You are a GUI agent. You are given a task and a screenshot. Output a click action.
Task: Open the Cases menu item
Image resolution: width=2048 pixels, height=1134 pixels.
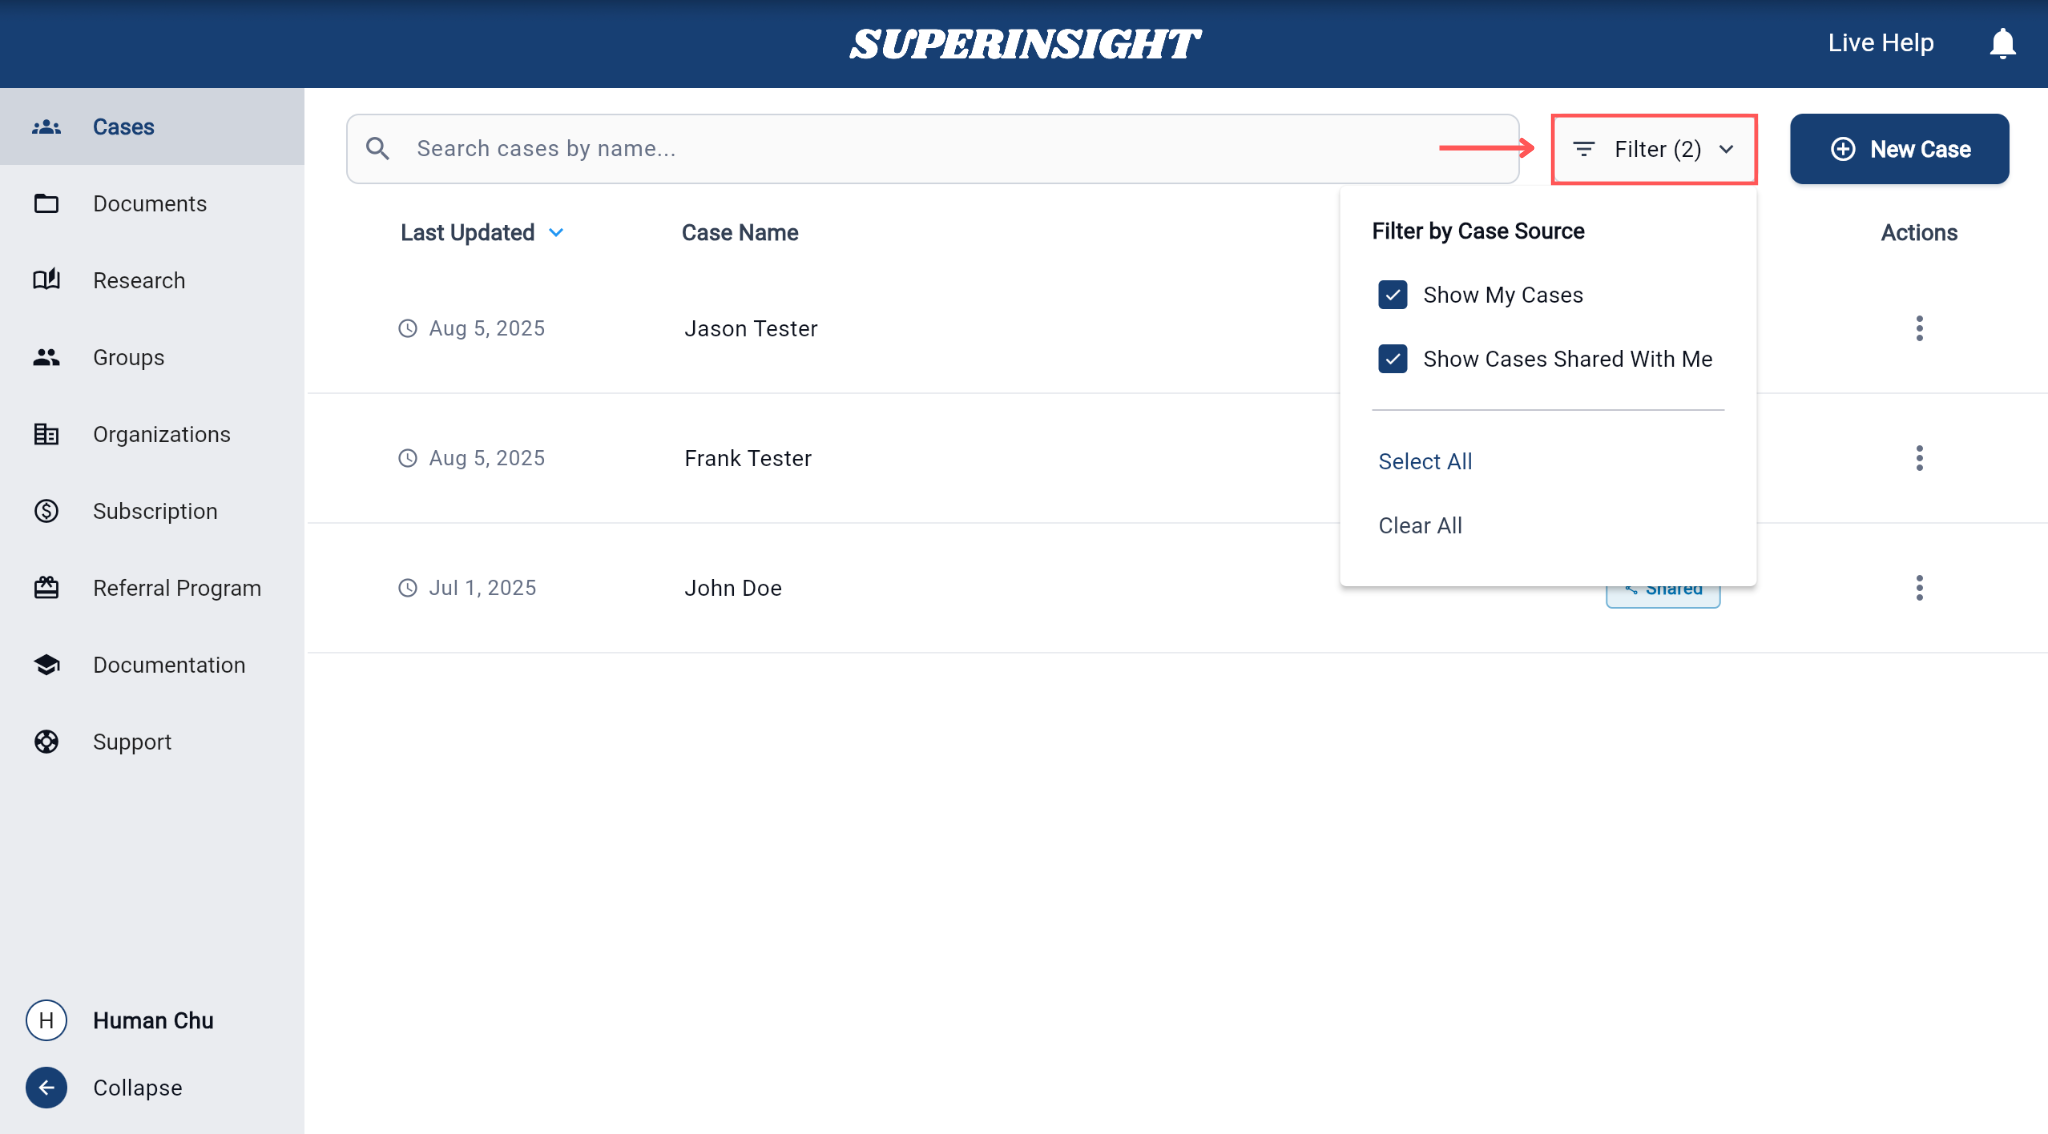pyautogui.click(x=152, y=127)
